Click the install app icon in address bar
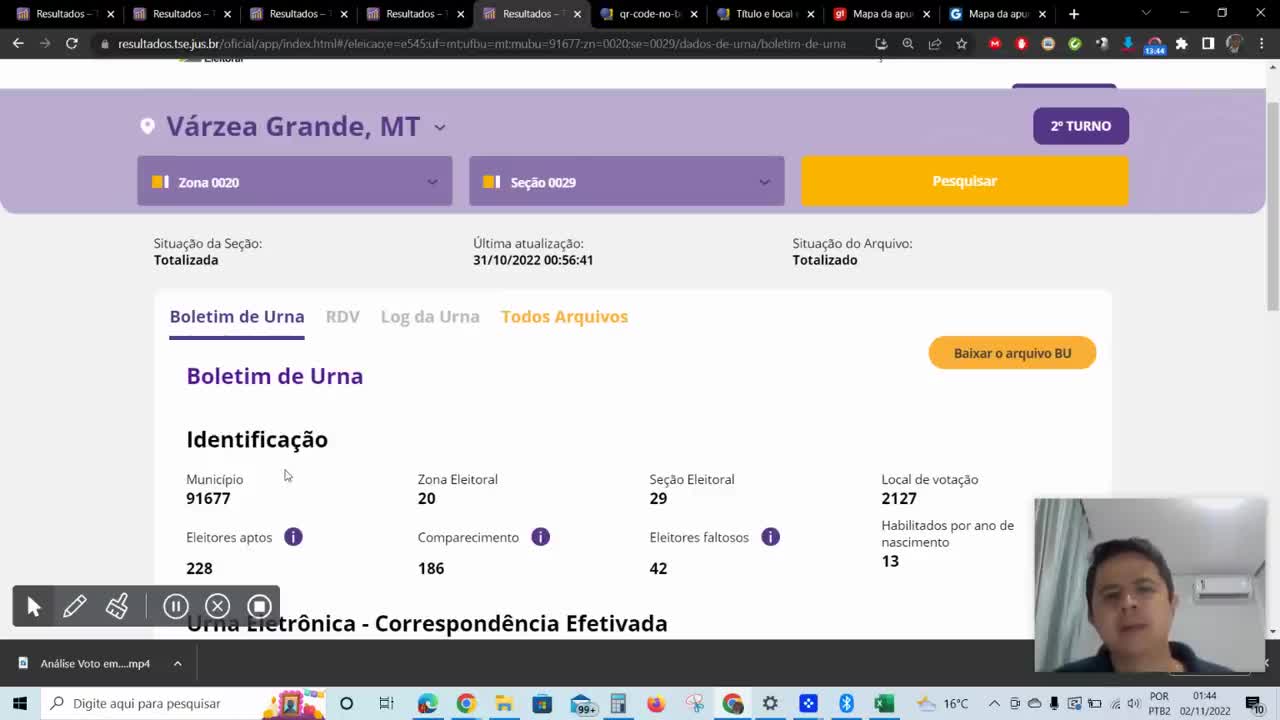 [x=880, y=44]
